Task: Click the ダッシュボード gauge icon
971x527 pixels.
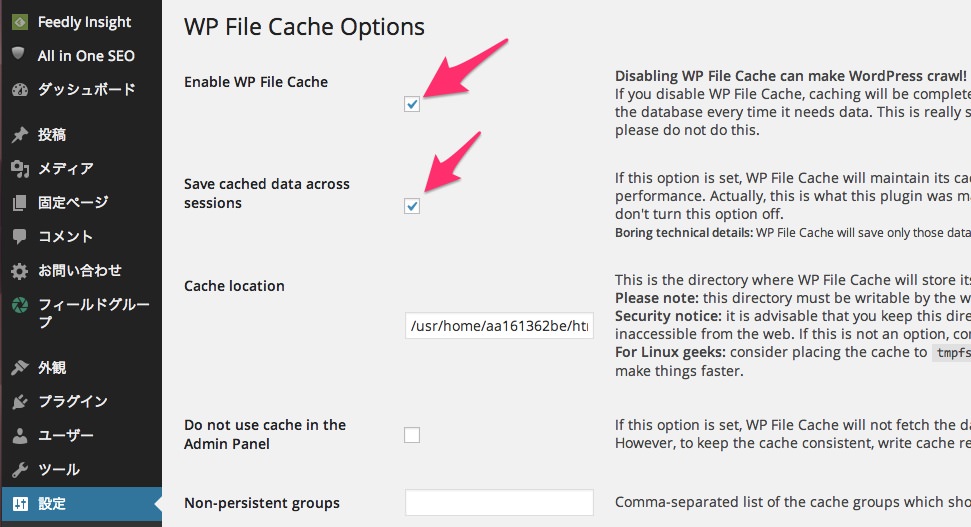Action: tap(20, 90)
